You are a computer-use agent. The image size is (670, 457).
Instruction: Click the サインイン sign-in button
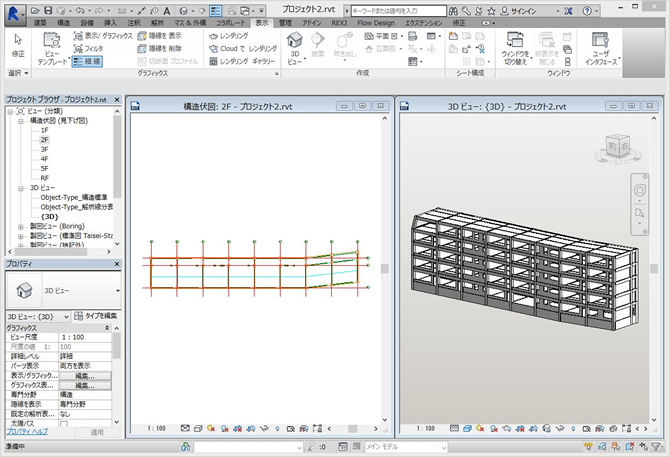click(x=518, y=11)
